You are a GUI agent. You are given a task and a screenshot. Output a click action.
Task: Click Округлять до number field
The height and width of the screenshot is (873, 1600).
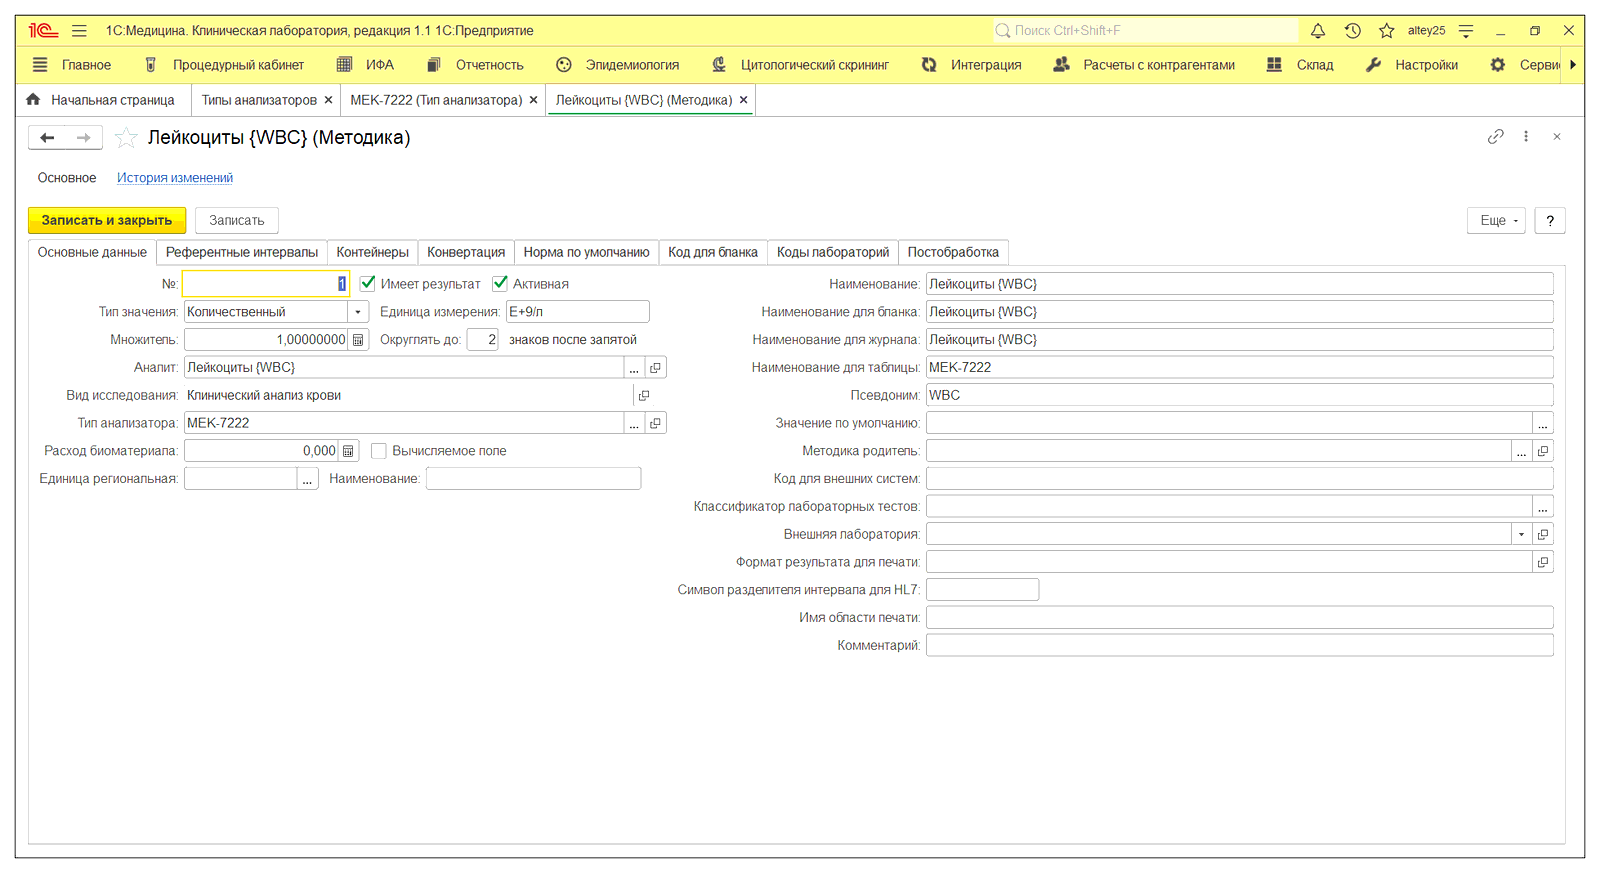coord(482,340)
